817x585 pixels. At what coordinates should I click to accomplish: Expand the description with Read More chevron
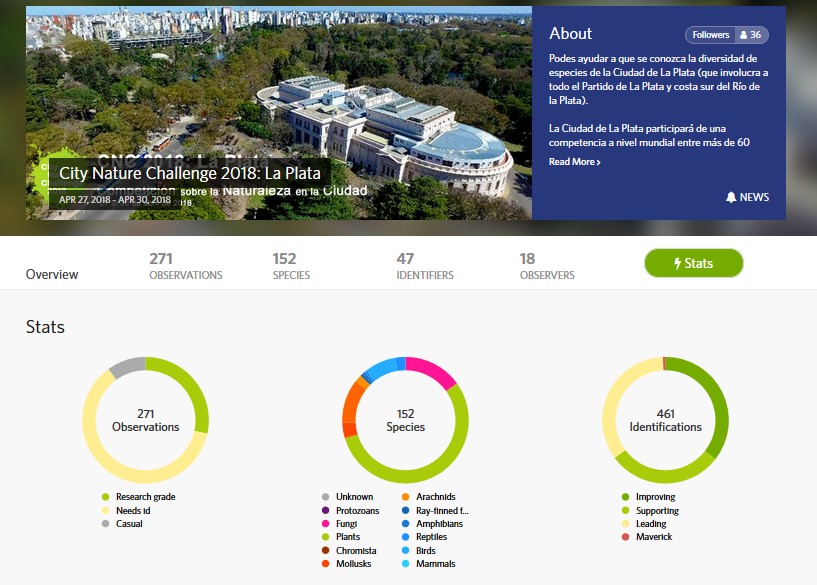[x=574, y=162]
